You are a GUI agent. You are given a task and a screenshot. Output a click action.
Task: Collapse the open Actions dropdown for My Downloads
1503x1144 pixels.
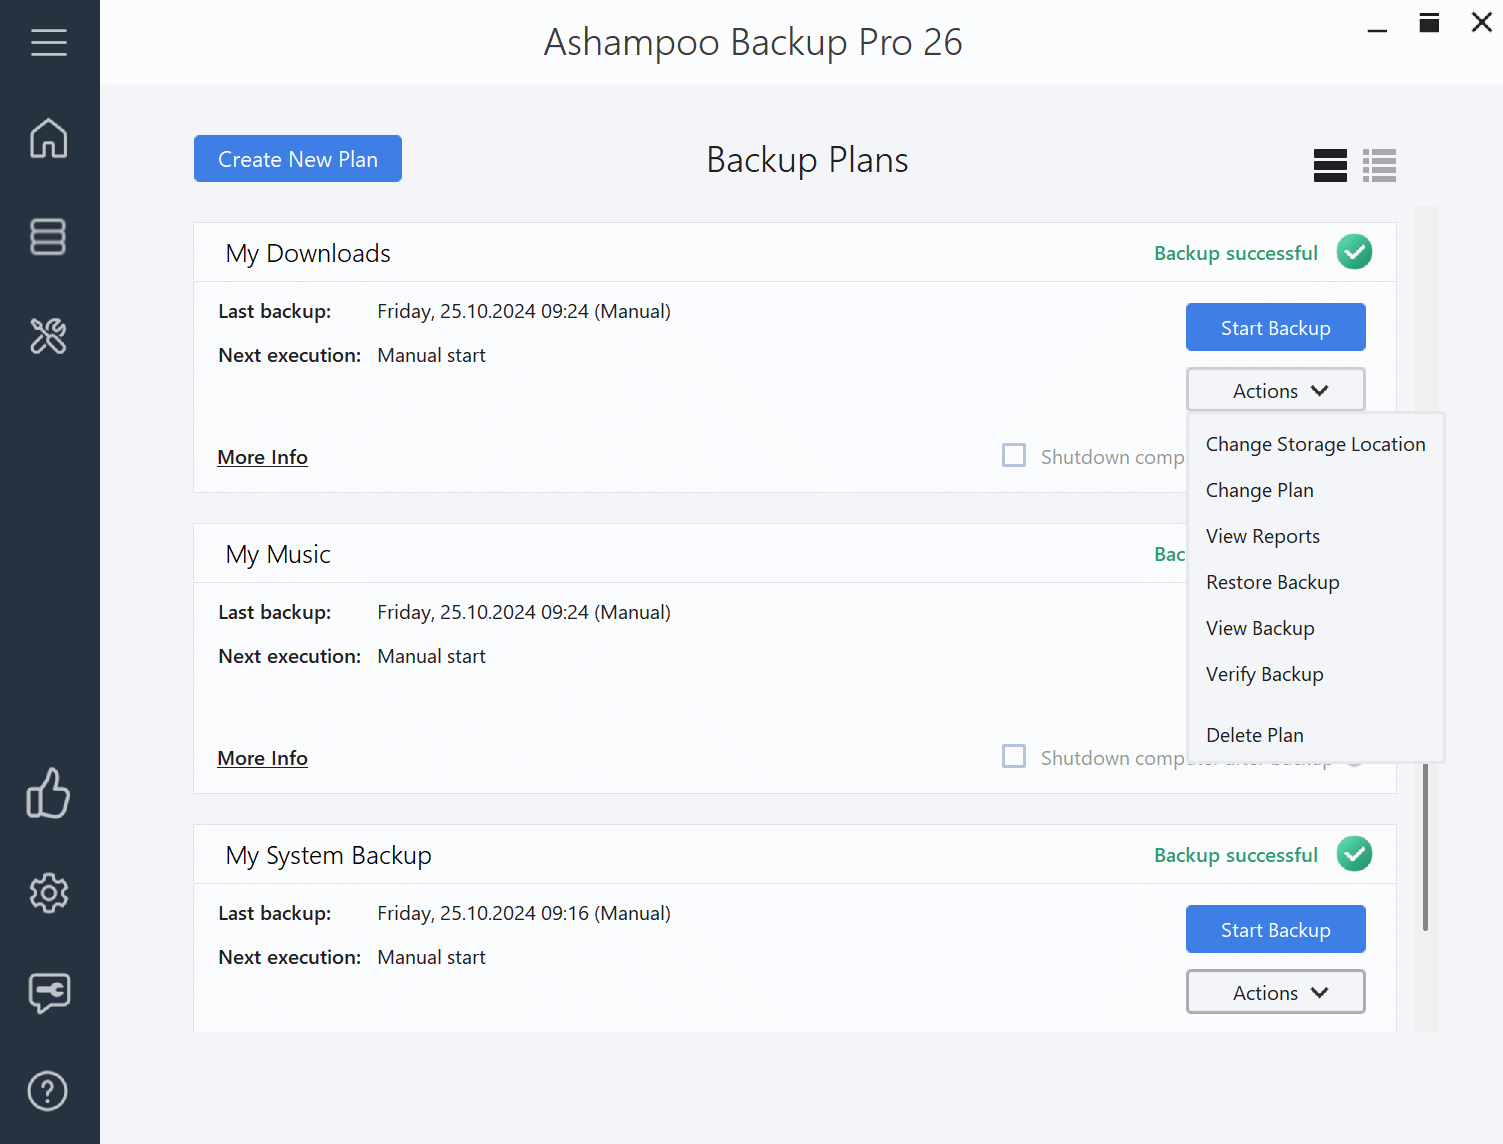[x=1275, y=389]
